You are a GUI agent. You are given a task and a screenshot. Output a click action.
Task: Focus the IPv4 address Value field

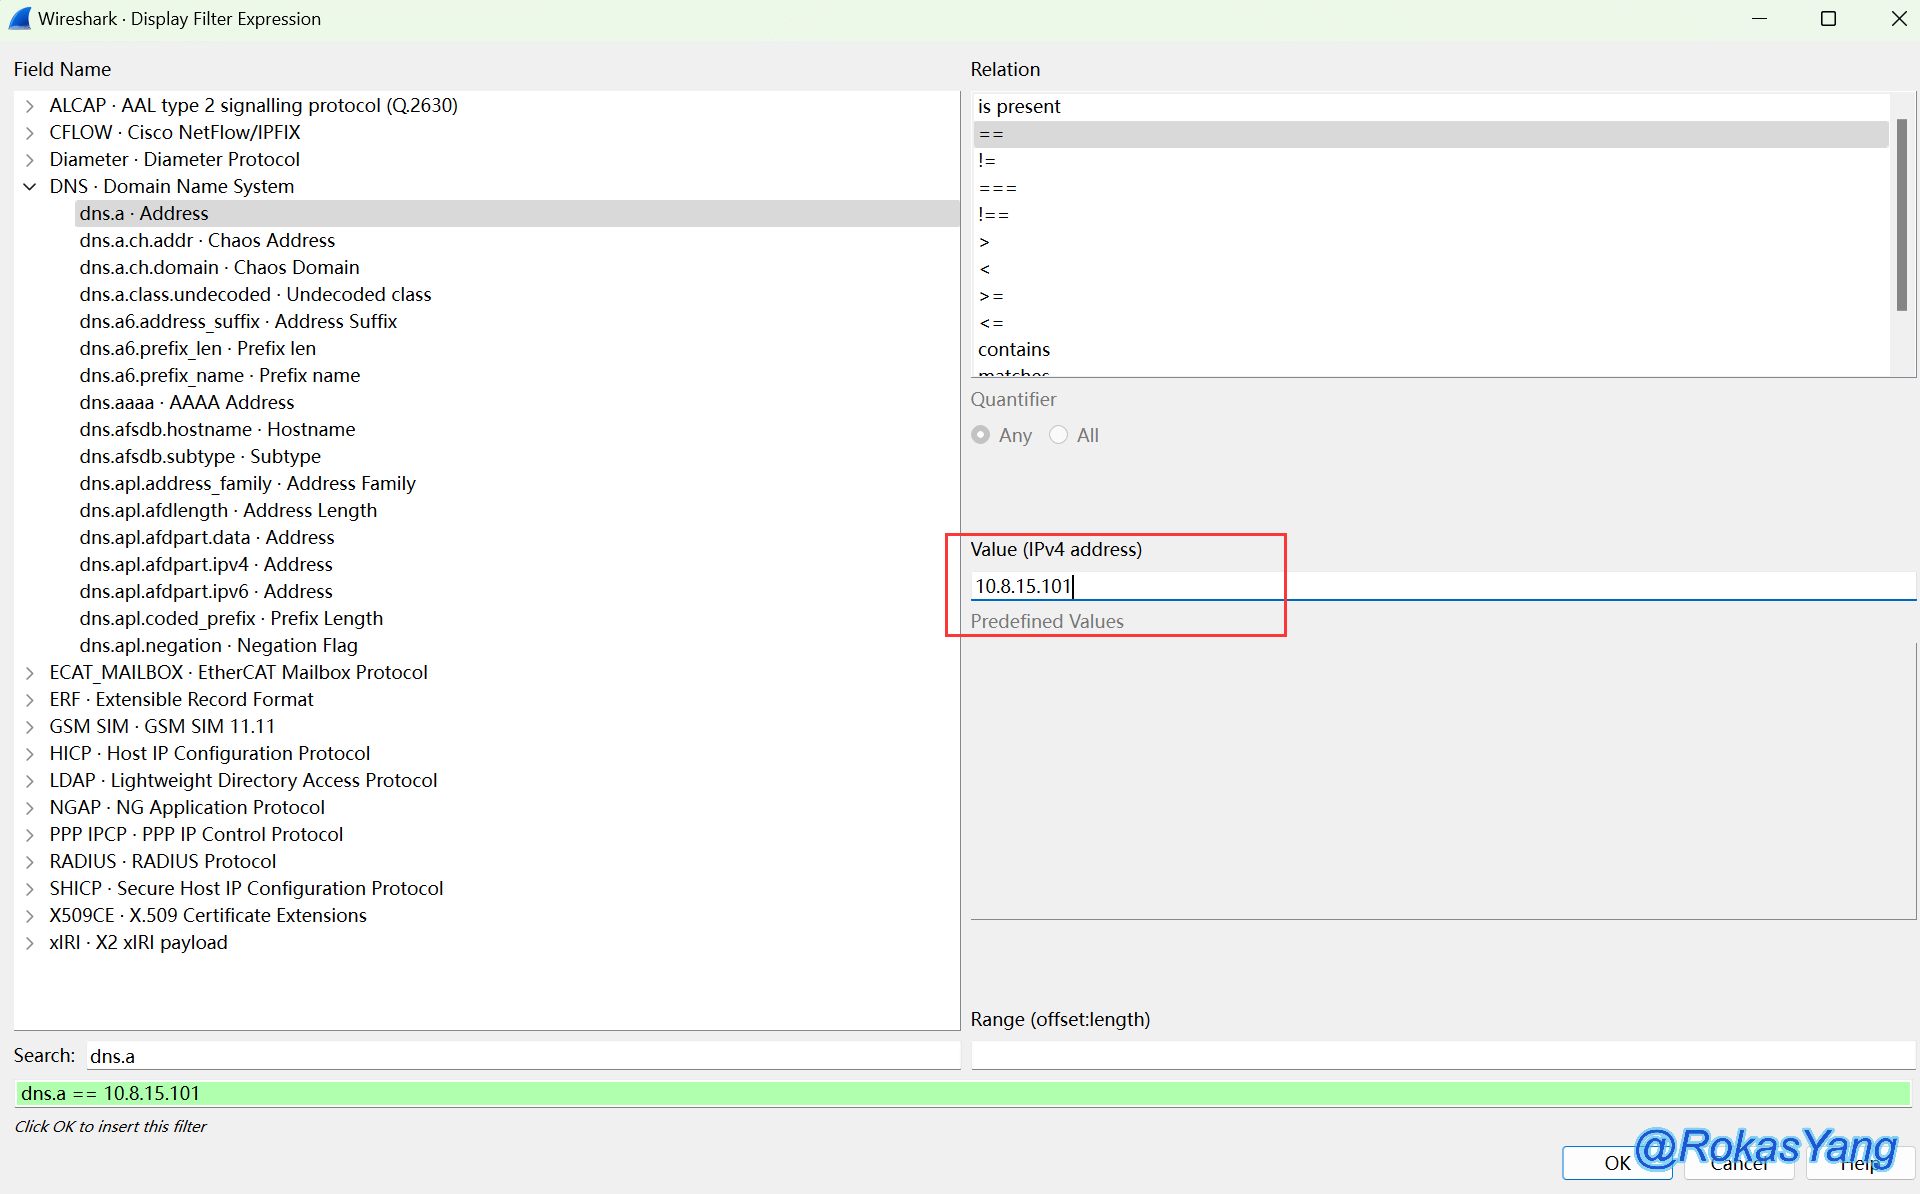1443,586
